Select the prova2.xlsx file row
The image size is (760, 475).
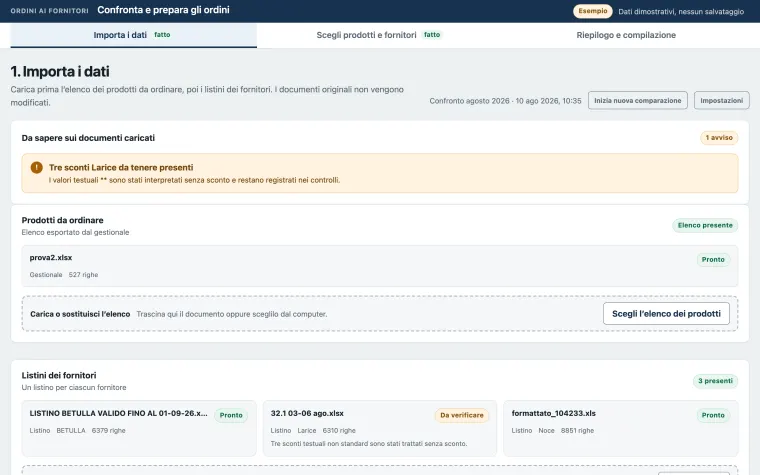tap(380, 266)
